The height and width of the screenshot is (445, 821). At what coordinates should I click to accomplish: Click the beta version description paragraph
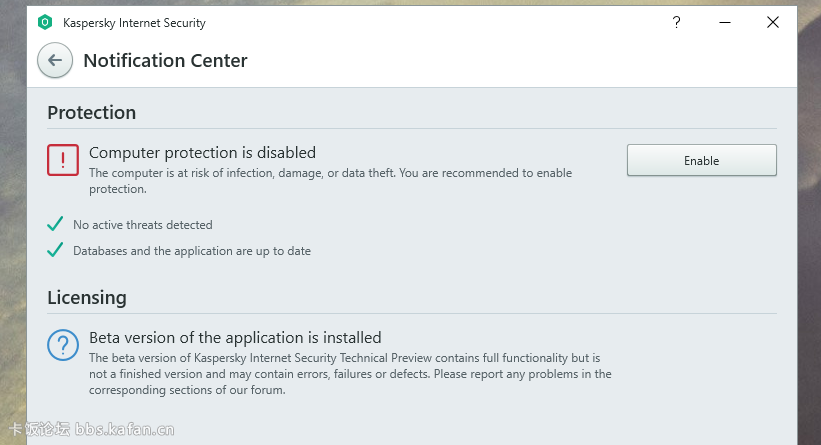tap(350, 374)
